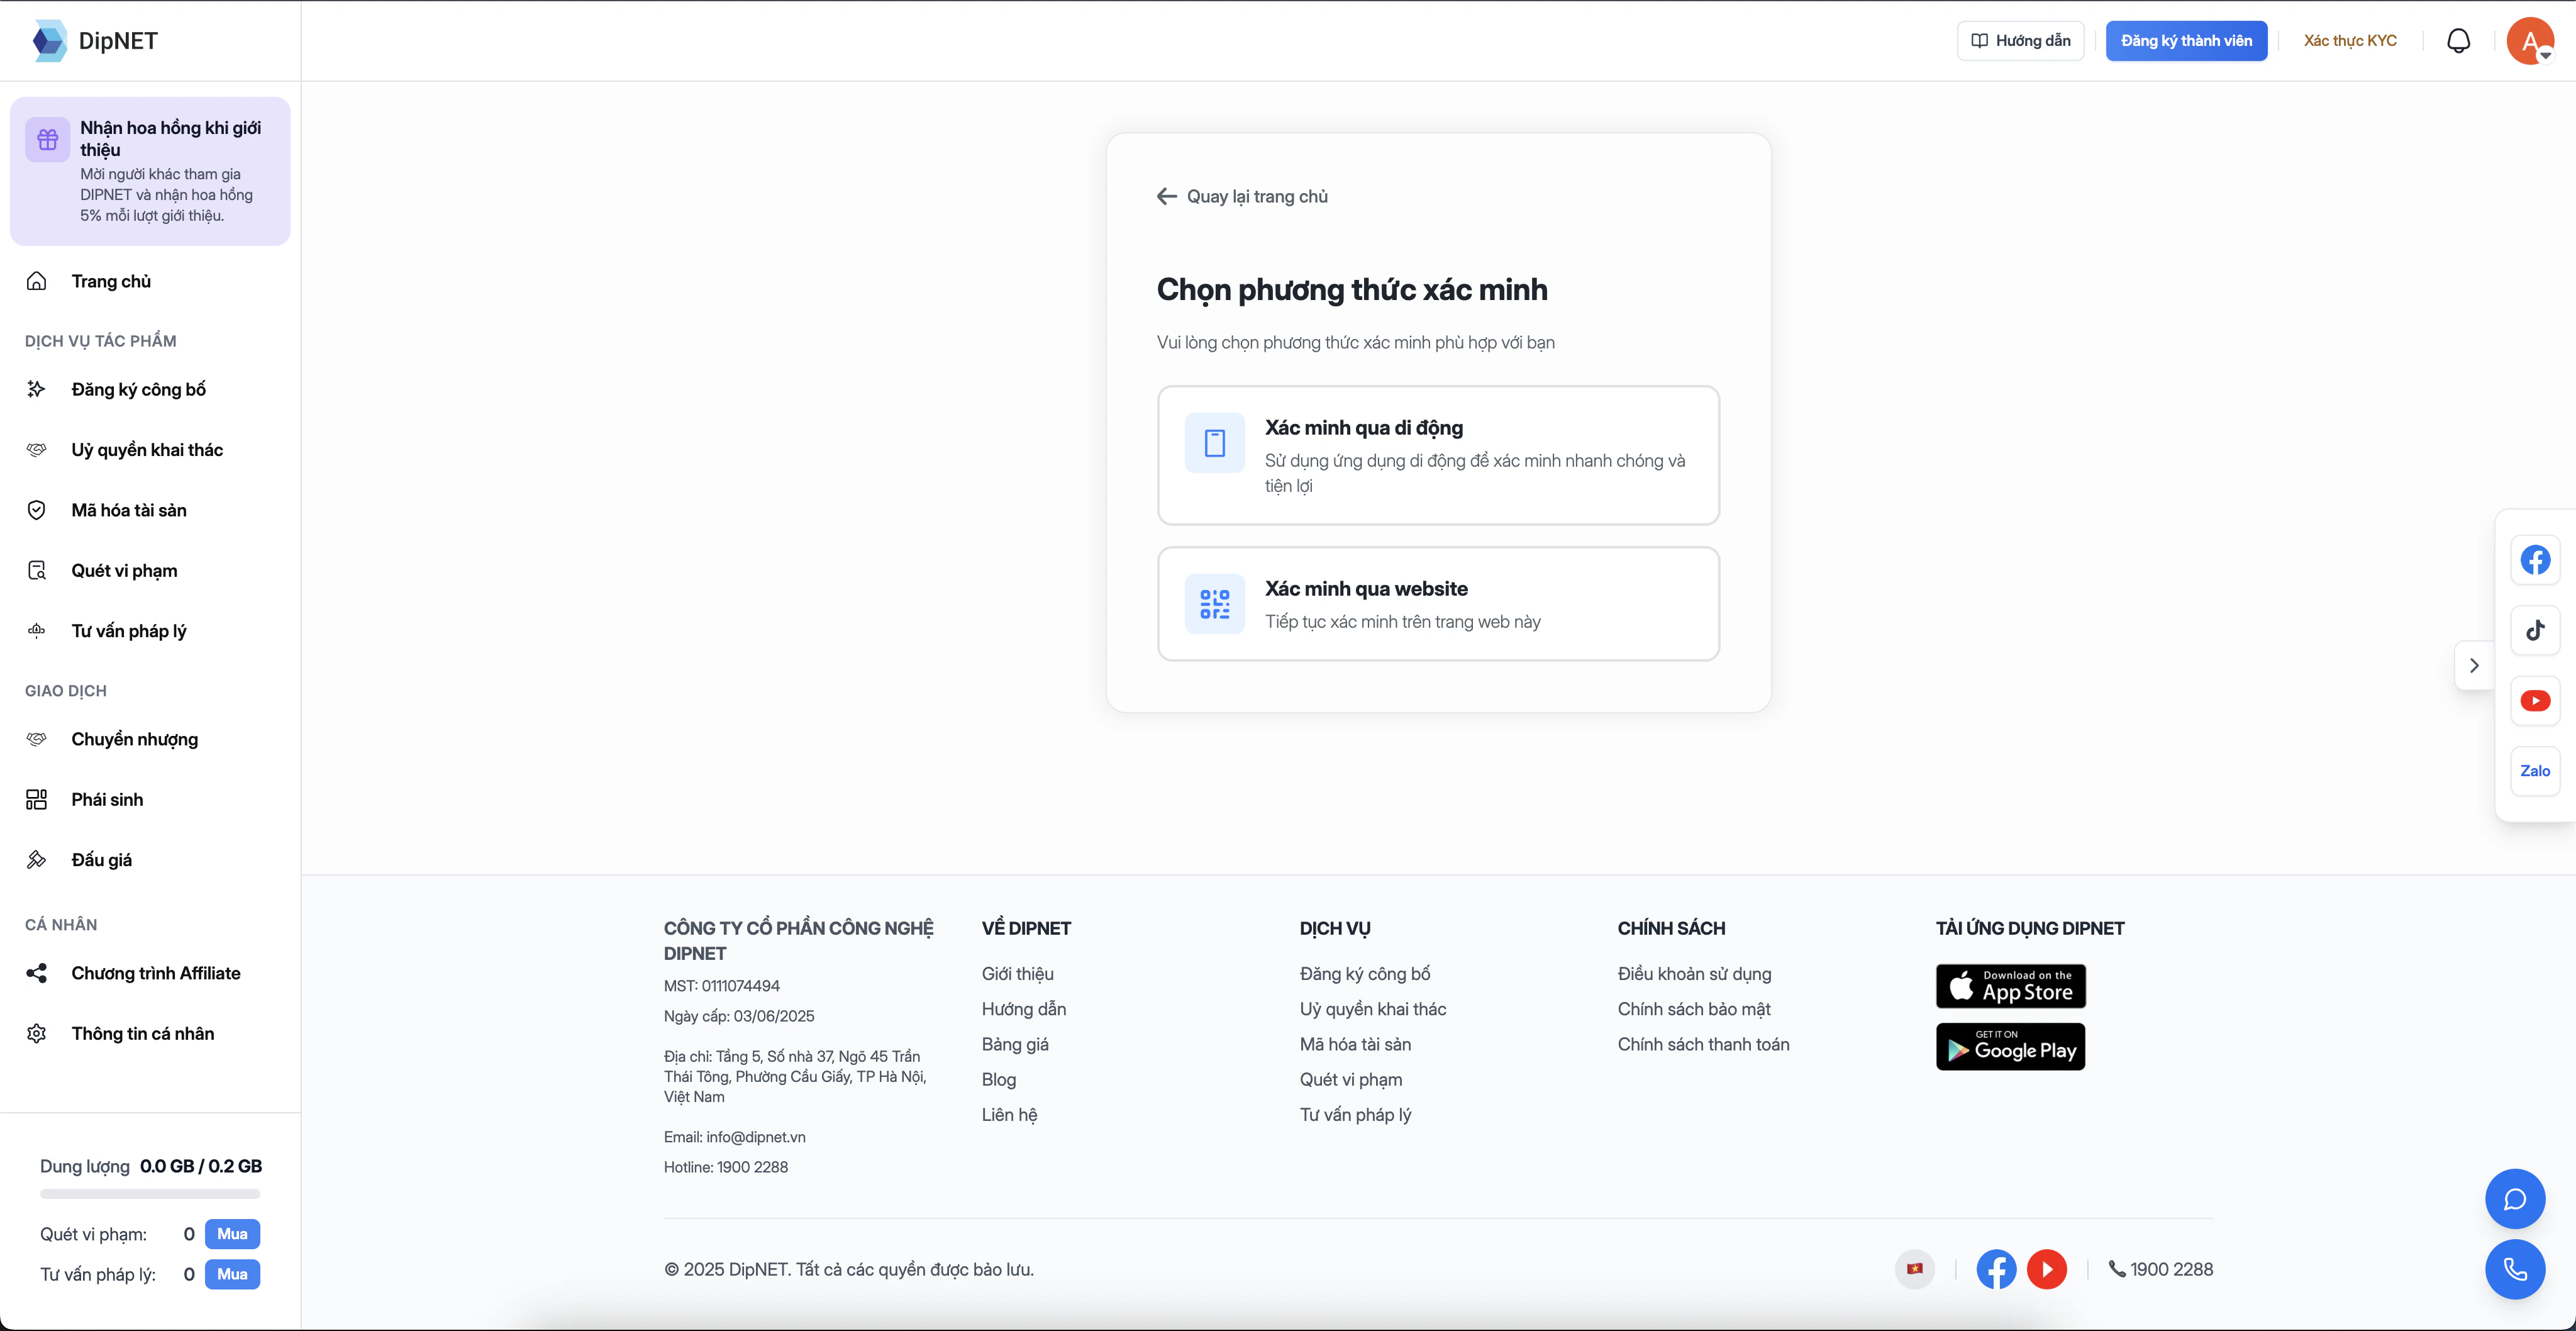The image size is (2576, 1331).
Task: Click the floating phone call button
Action: 2515,1269
